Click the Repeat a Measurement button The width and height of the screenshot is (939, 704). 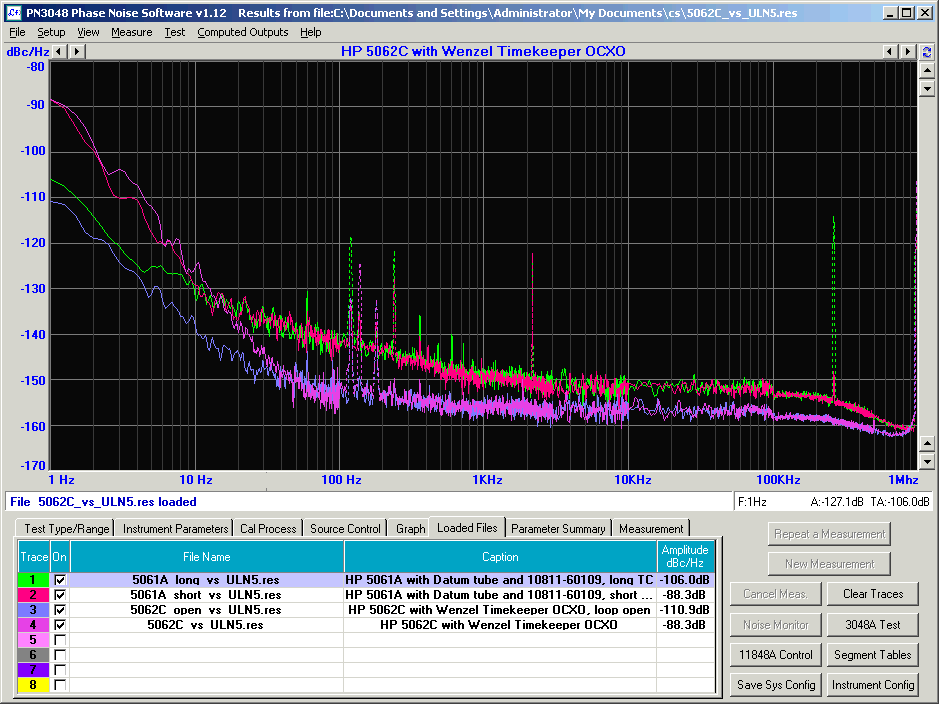pos(829,533)
